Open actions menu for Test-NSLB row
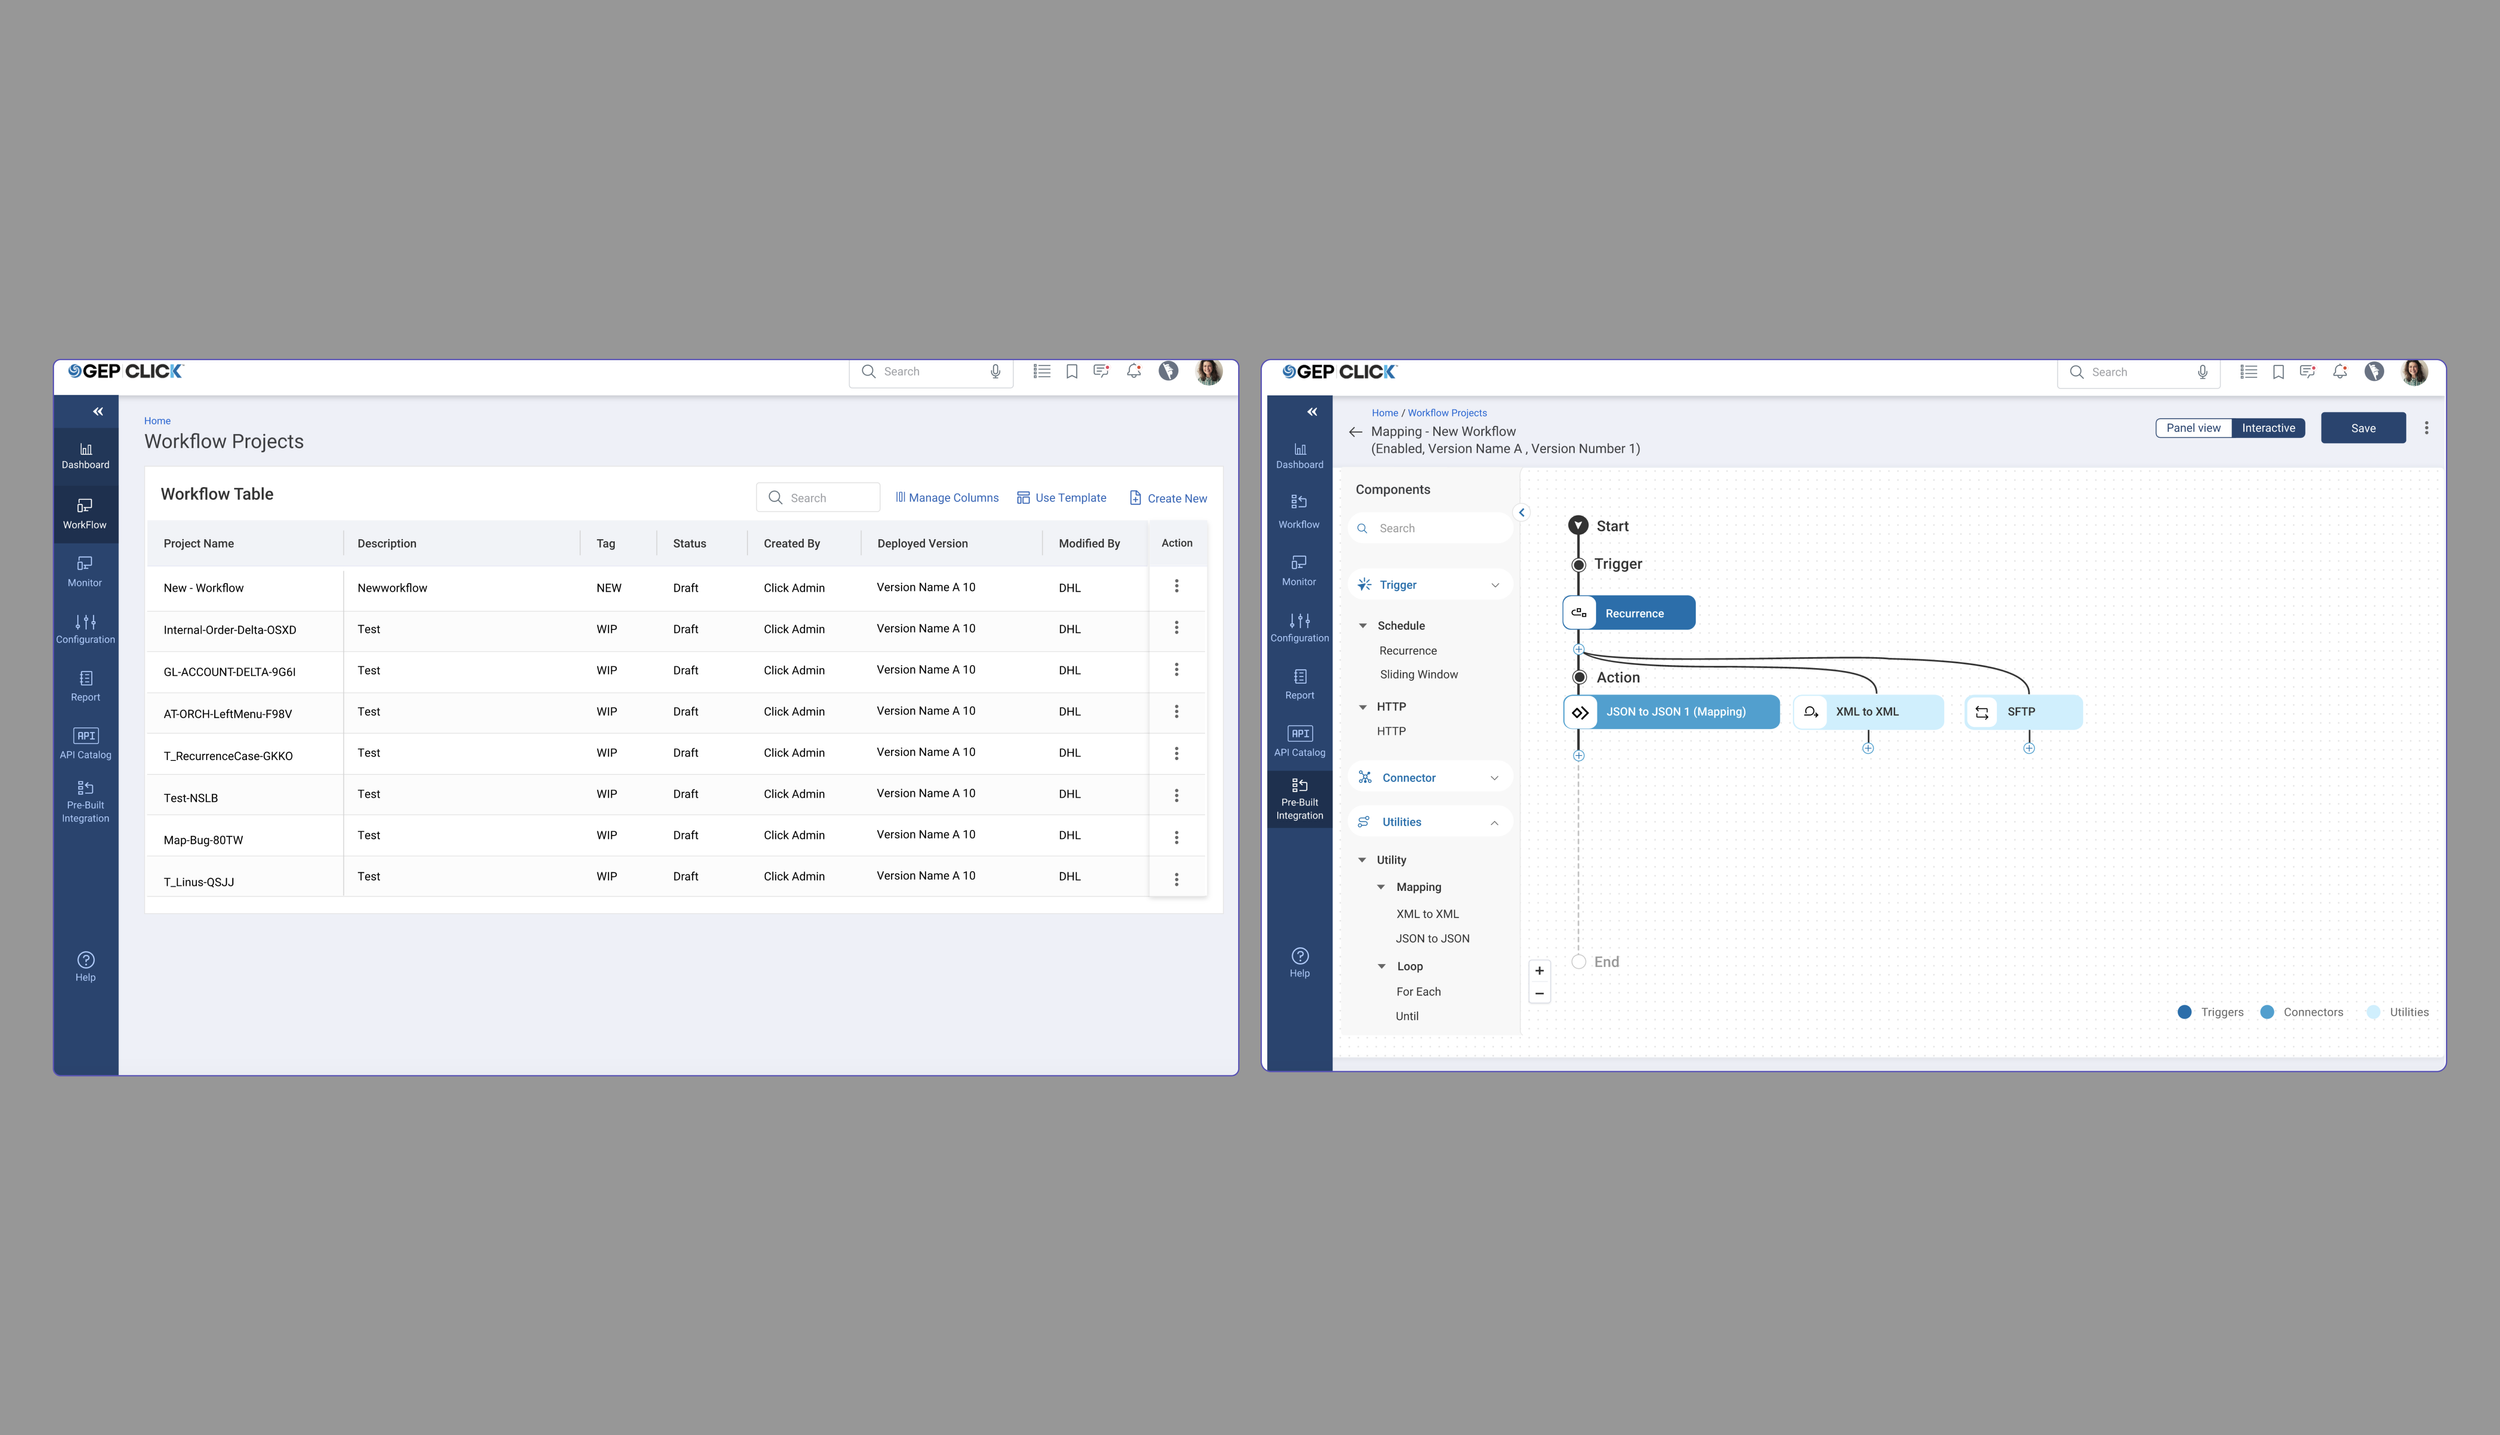The height and width of the screenshot is (1435, 2500). coord(1176,795)
